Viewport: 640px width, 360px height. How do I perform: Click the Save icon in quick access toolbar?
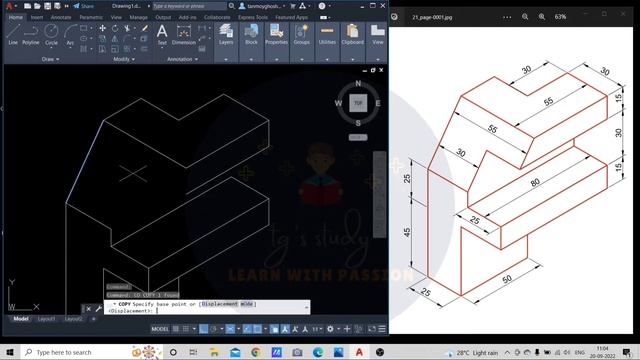pyautogui.click(x=48, y=6)
